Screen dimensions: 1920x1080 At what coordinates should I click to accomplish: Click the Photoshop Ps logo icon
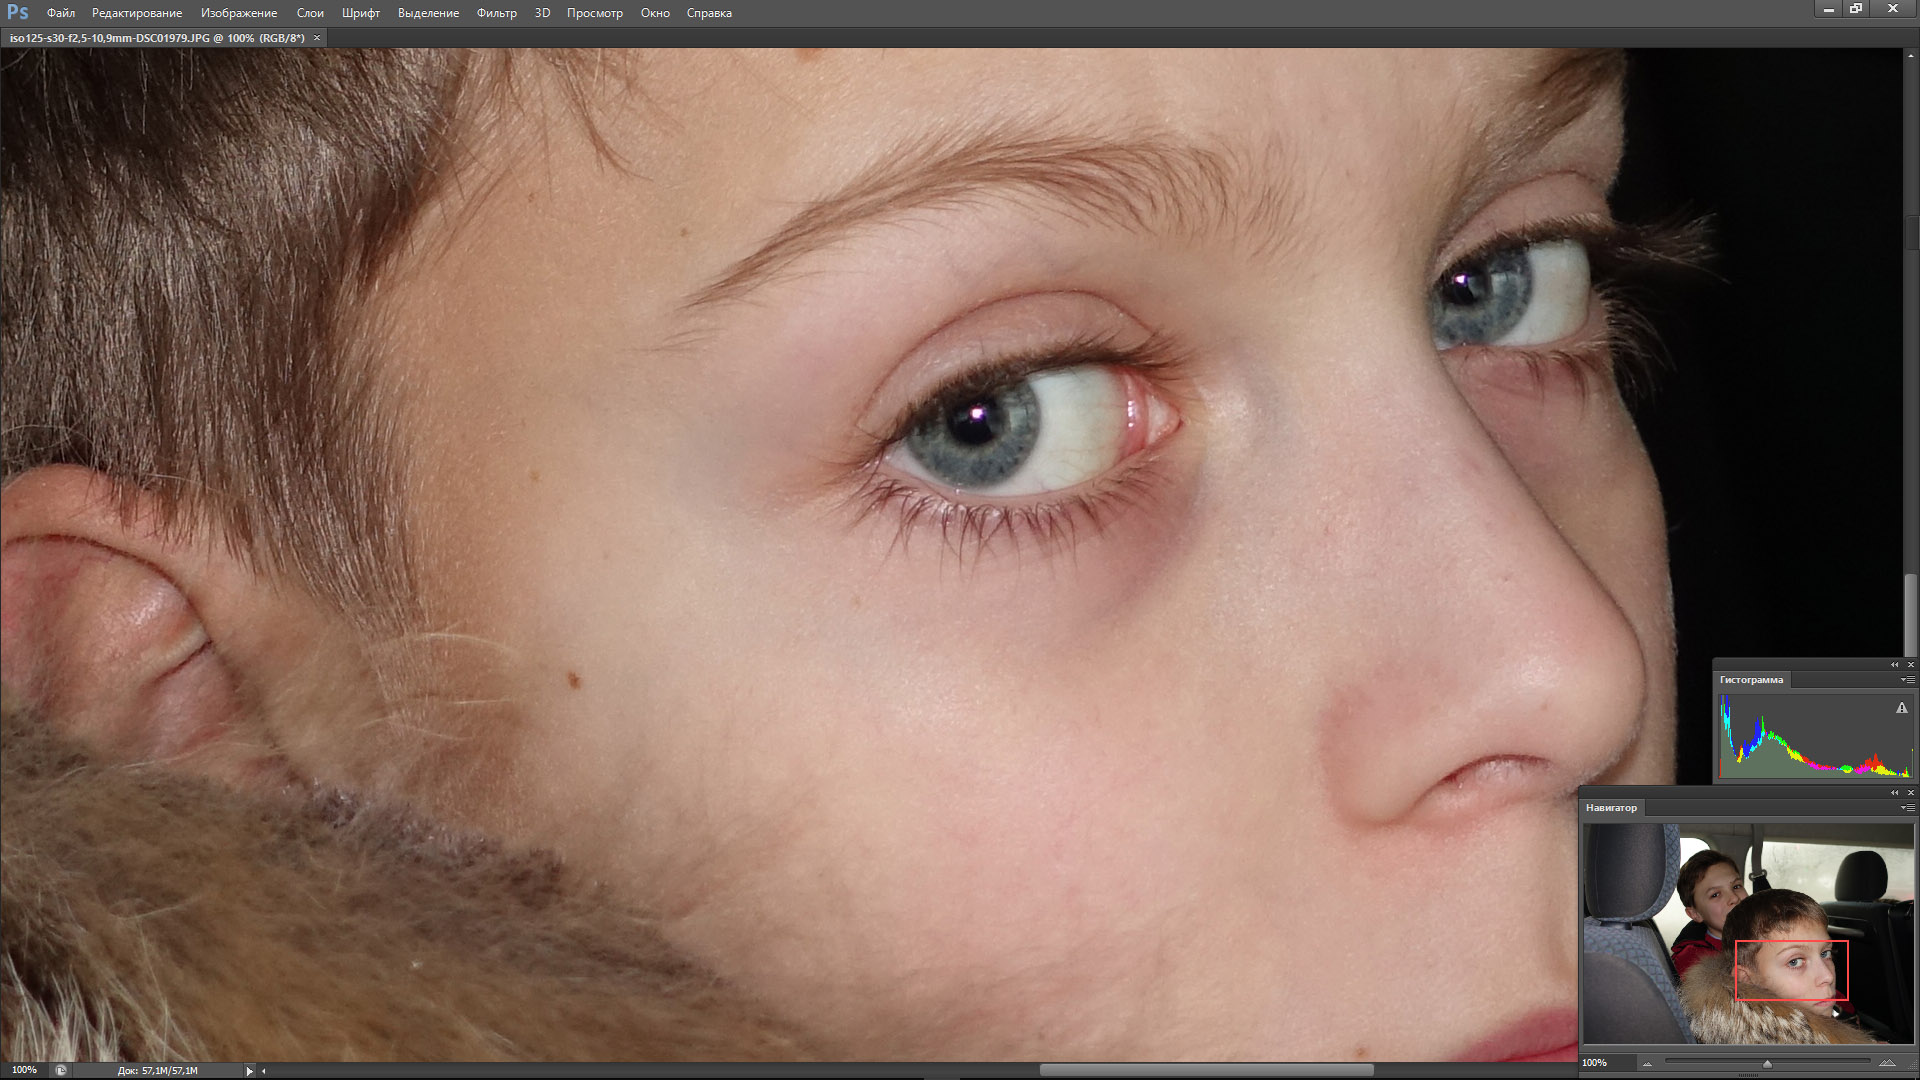click(x=17, y=12)
